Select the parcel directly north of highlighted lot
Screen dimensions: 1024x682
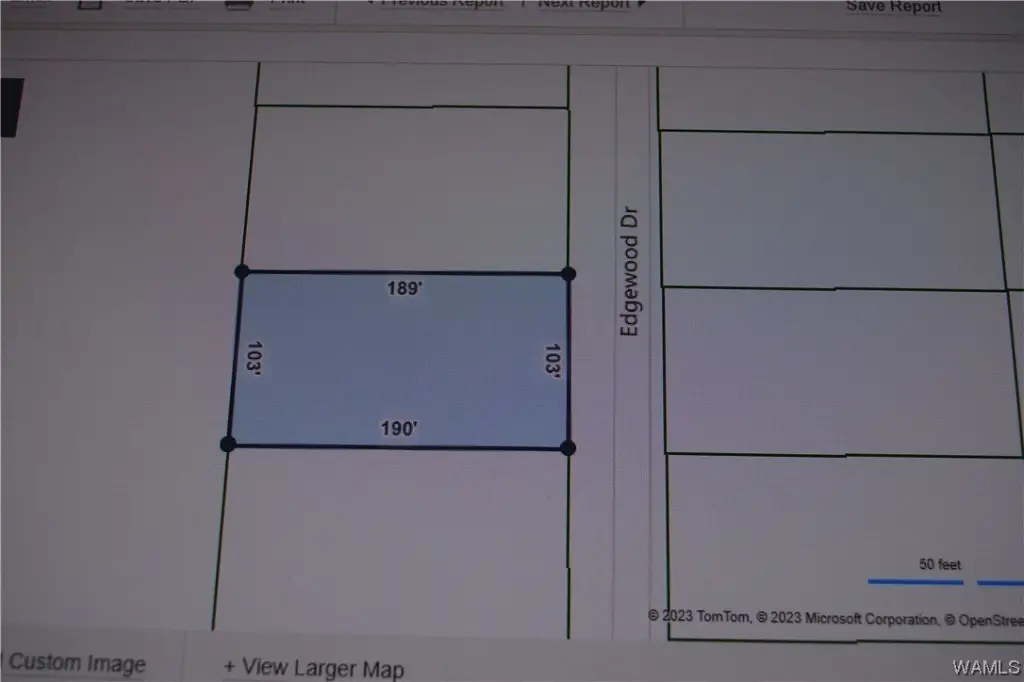405,188
